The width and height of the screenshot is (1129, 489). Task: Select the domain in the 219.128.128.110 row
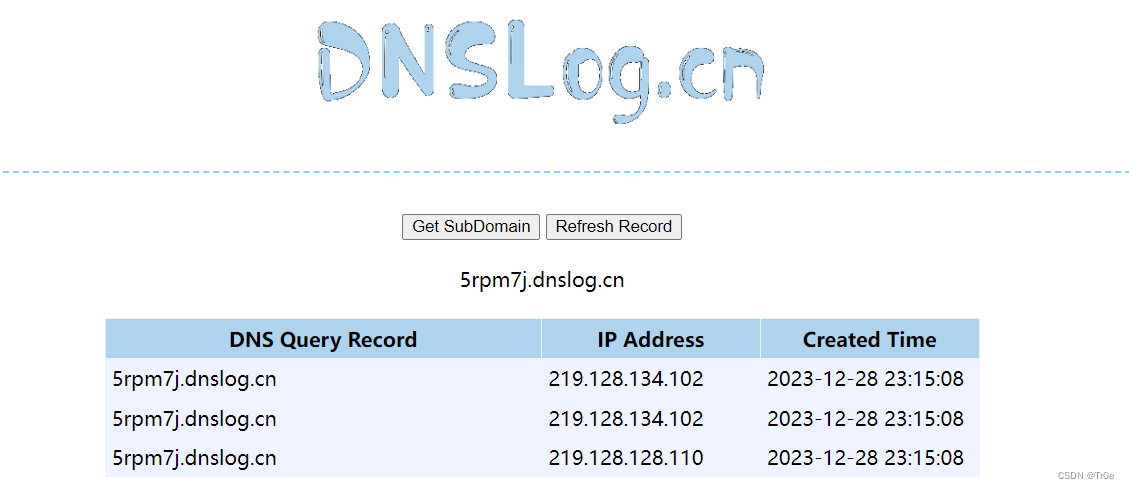coord(194,457)
